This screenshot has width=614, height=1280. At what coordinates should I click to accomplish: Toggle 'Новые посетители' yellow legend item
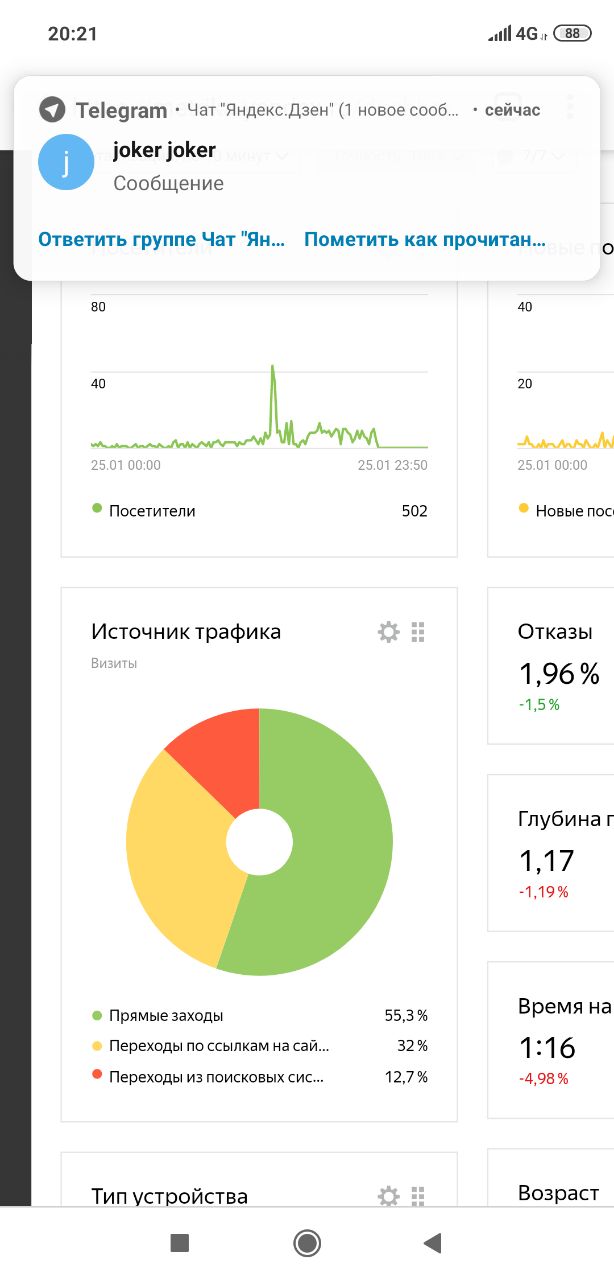(566, 511)
